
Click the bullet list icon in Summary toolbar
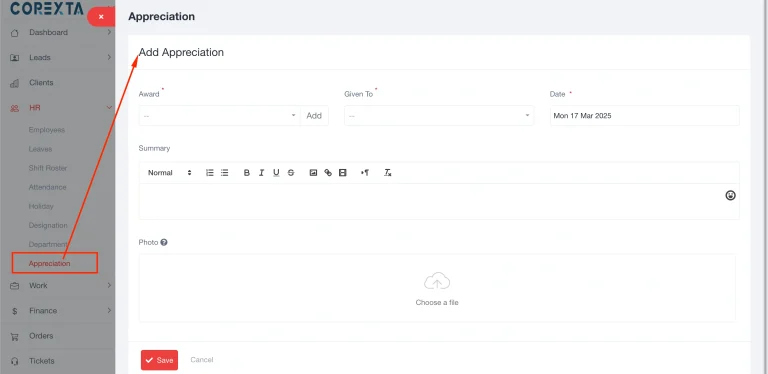(224, 172)
